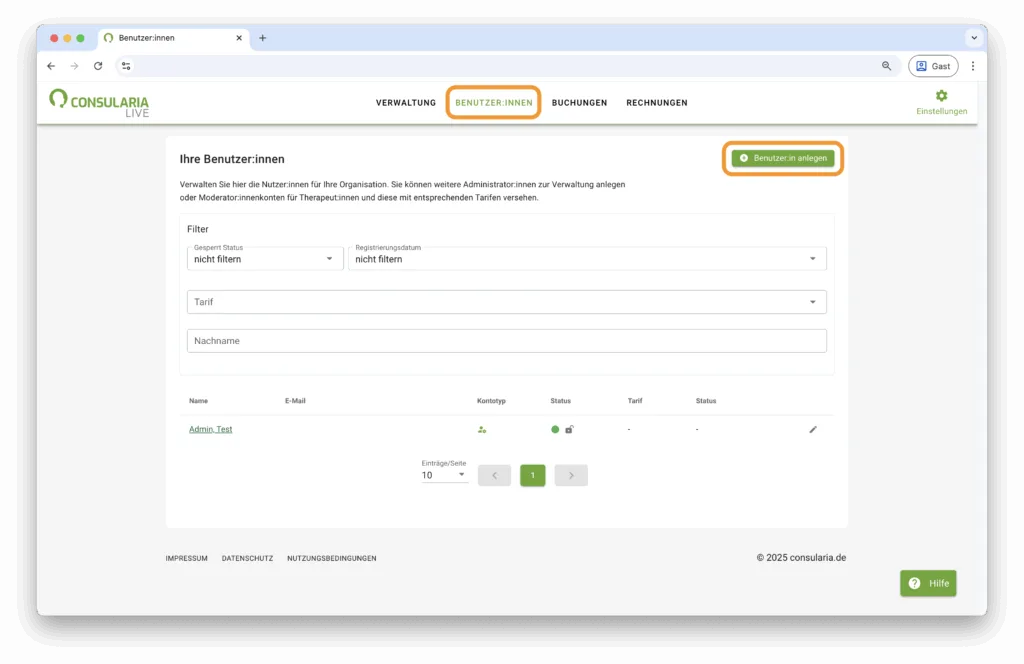Screen dimensions: 1024x664
Task: Click the account type icon in Kontotyp column
Action: pyautogui.click(x=482, y=429)
